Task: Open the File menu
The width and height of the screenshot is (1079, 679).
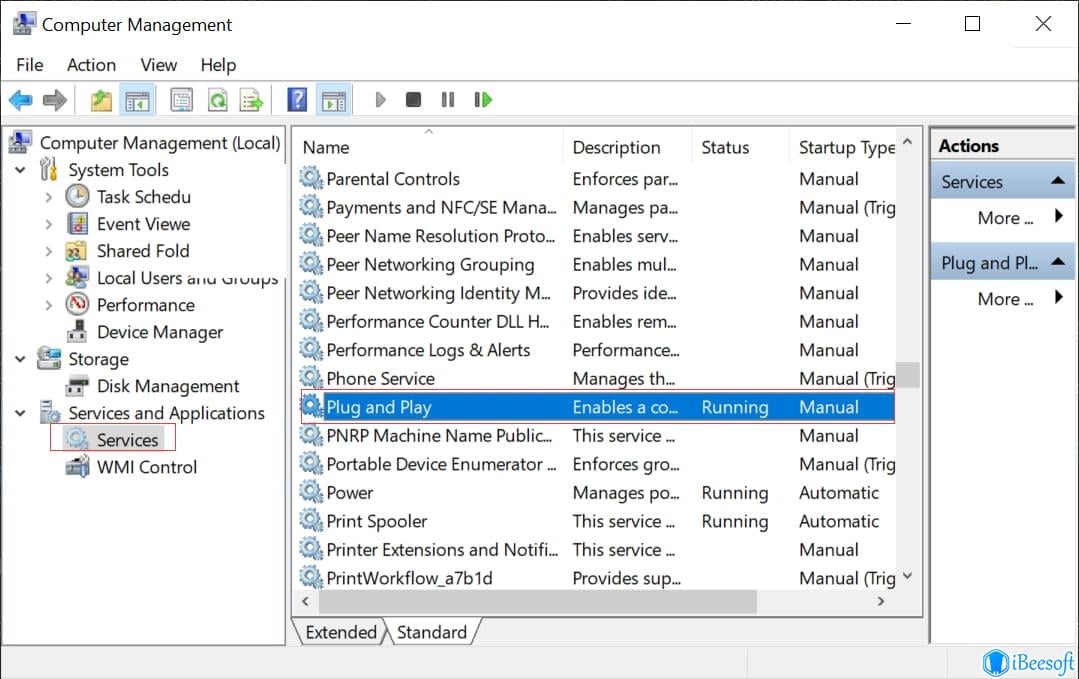Action: click(x=30, y=65)
